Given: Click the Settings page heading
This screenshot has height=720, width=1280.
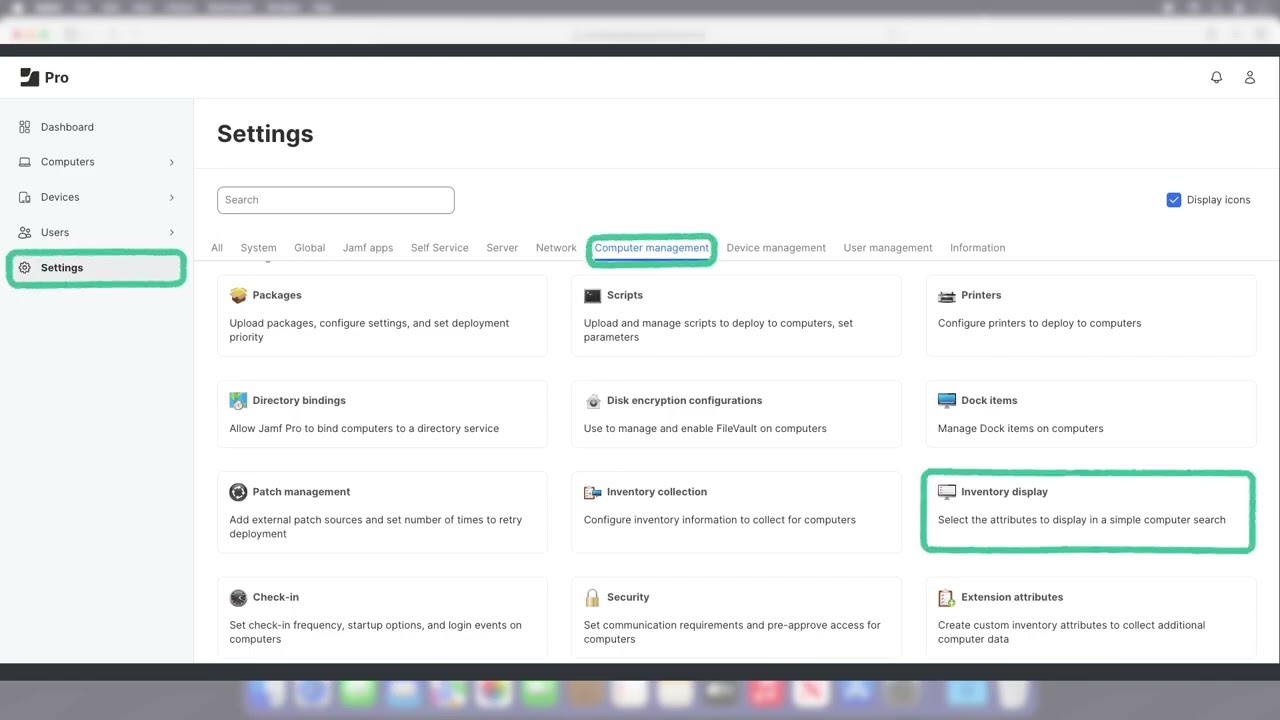Looking at the screenshot, I should (x=265, y=134).
